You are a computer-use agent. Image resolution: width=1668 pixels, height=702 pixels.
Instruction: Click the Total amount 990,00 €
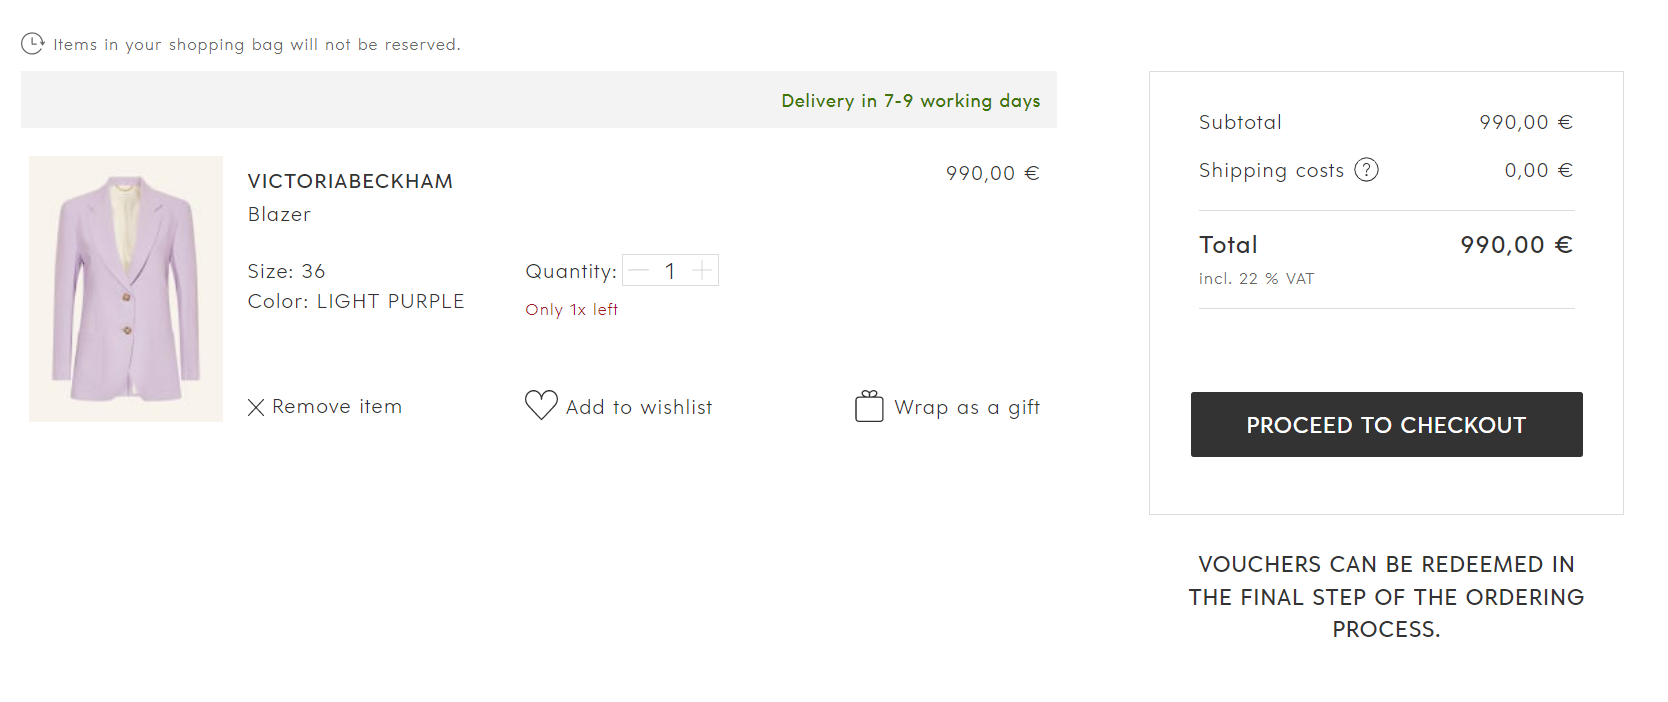pos(1517,245)
